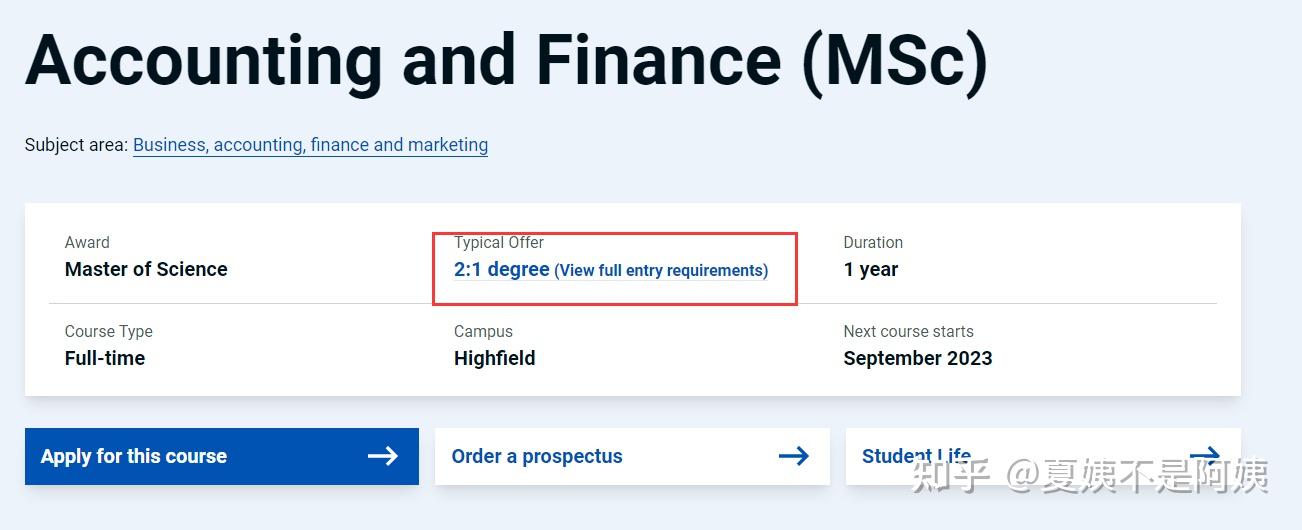
Task: Follow the '2:1 degree' typical offer link
Action: pos(501,269)
